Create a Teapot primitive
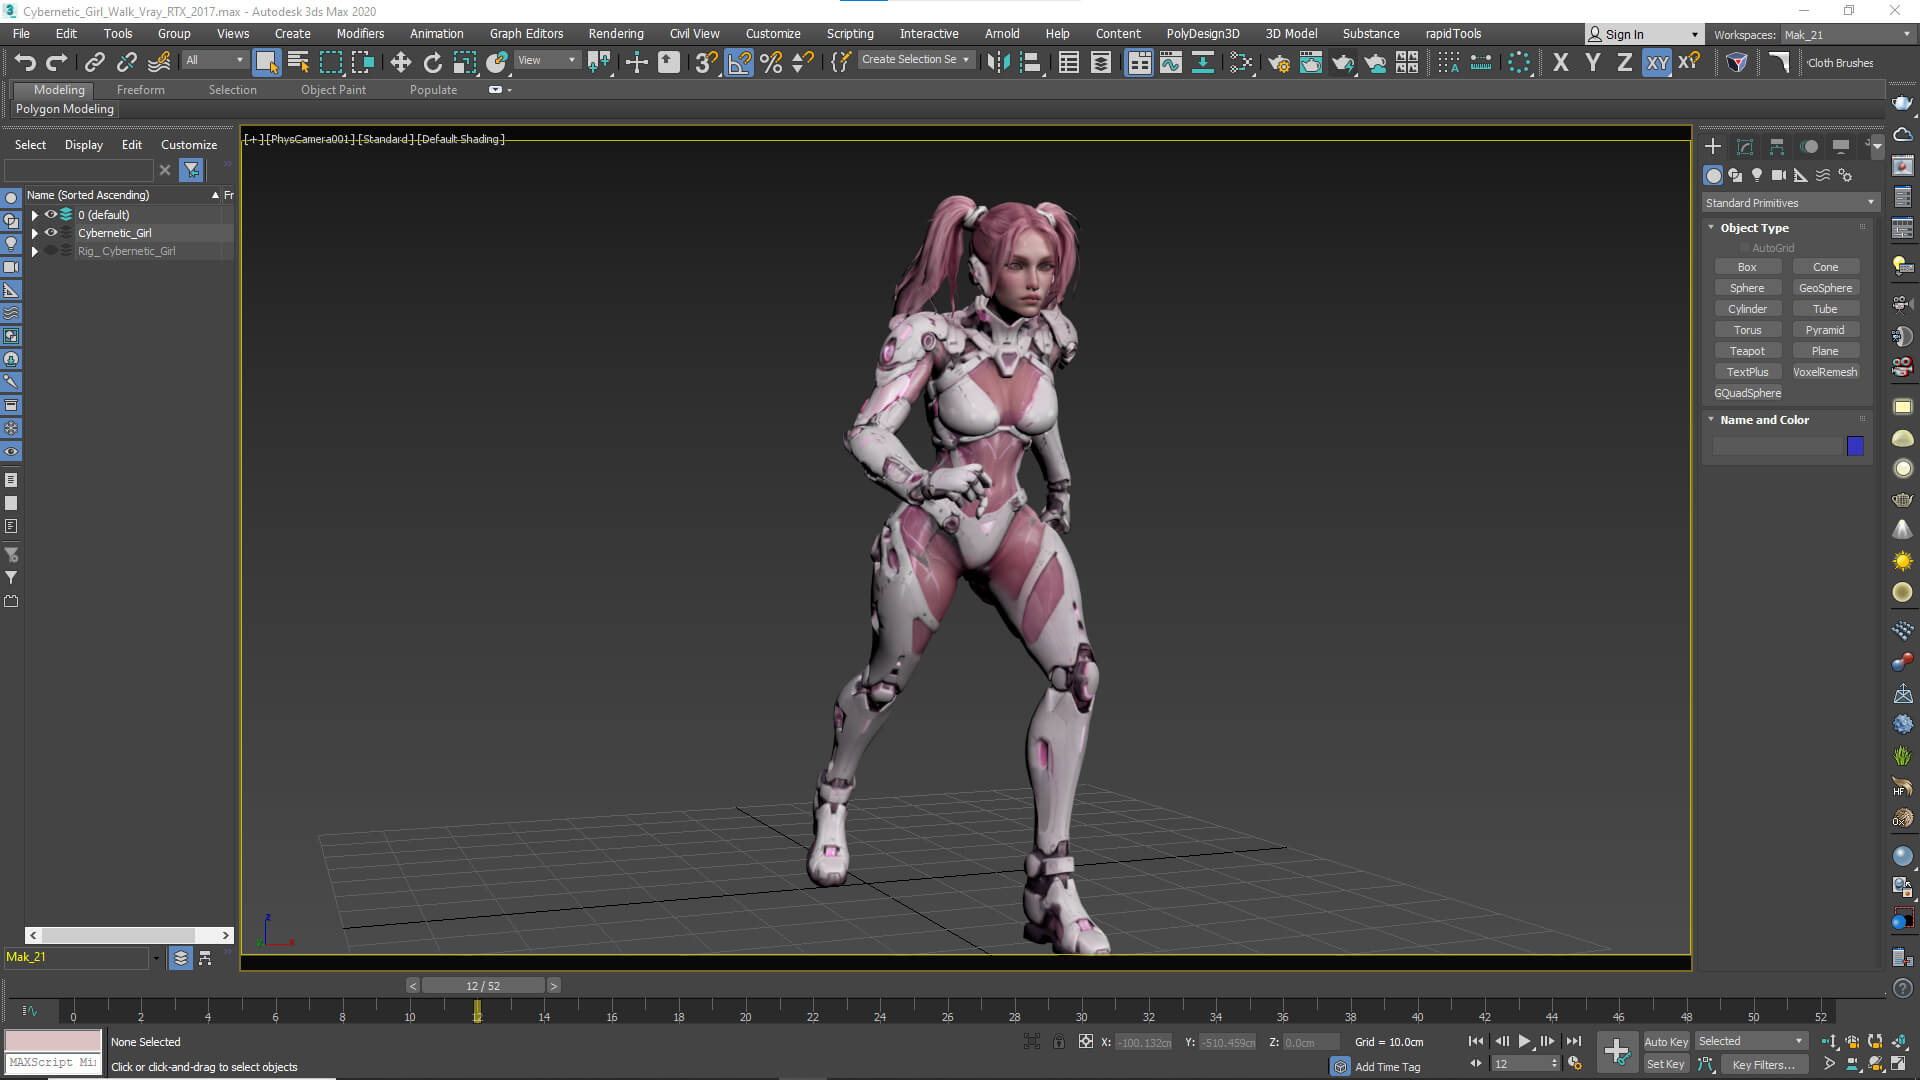 tap(1747, 351)
